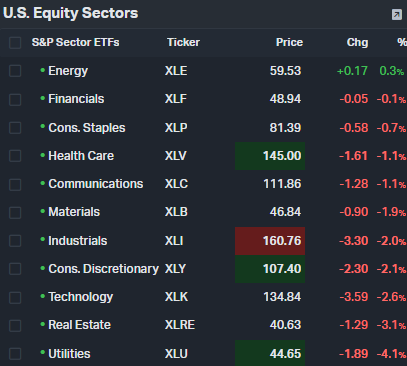Screen dimensions: 407x366
Task: Click the highlighted Health Care price 145.00
Action: pos(270,156)
